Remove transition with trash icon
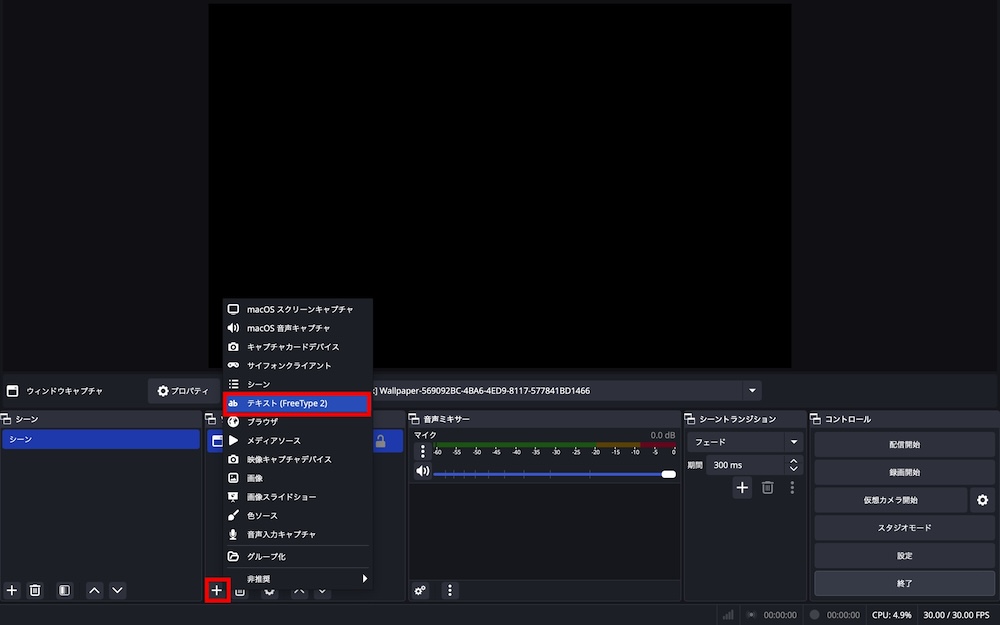The height and width of the screenshot is (625, 1000). click(x=768, y=488)
